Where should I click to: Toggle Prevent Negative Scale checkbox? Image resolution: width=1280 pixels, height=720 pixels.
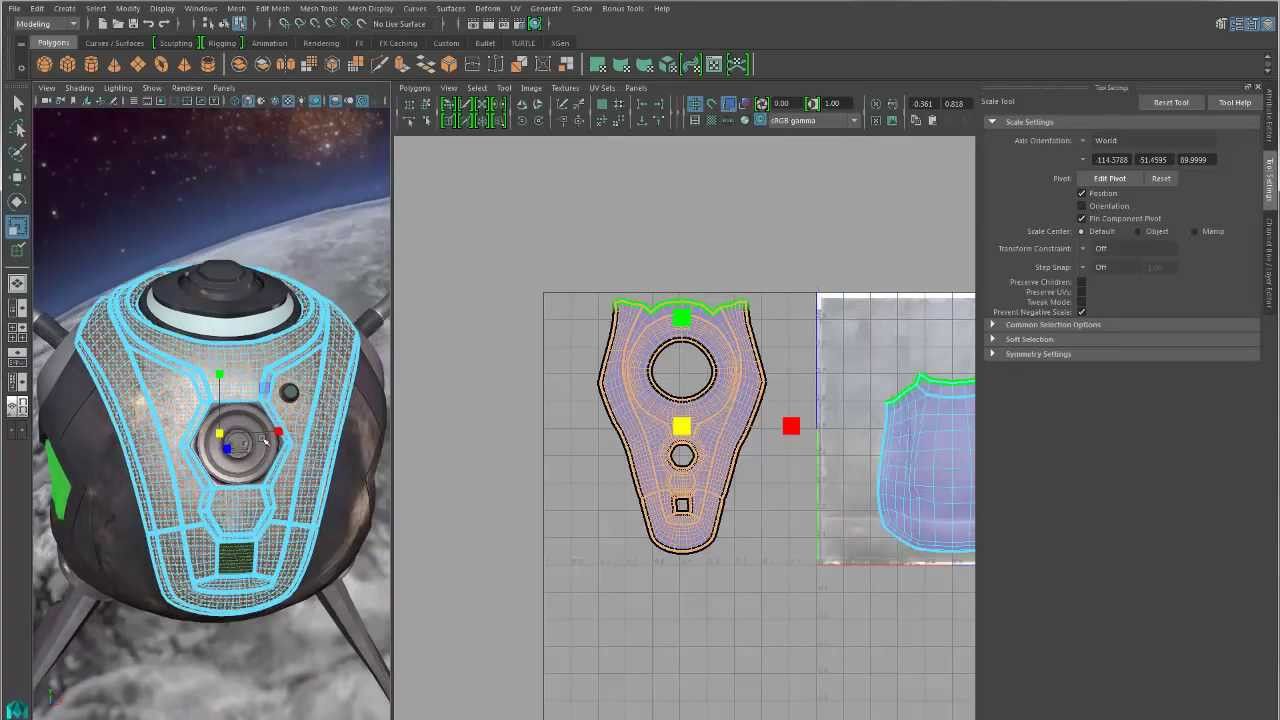1081,312
